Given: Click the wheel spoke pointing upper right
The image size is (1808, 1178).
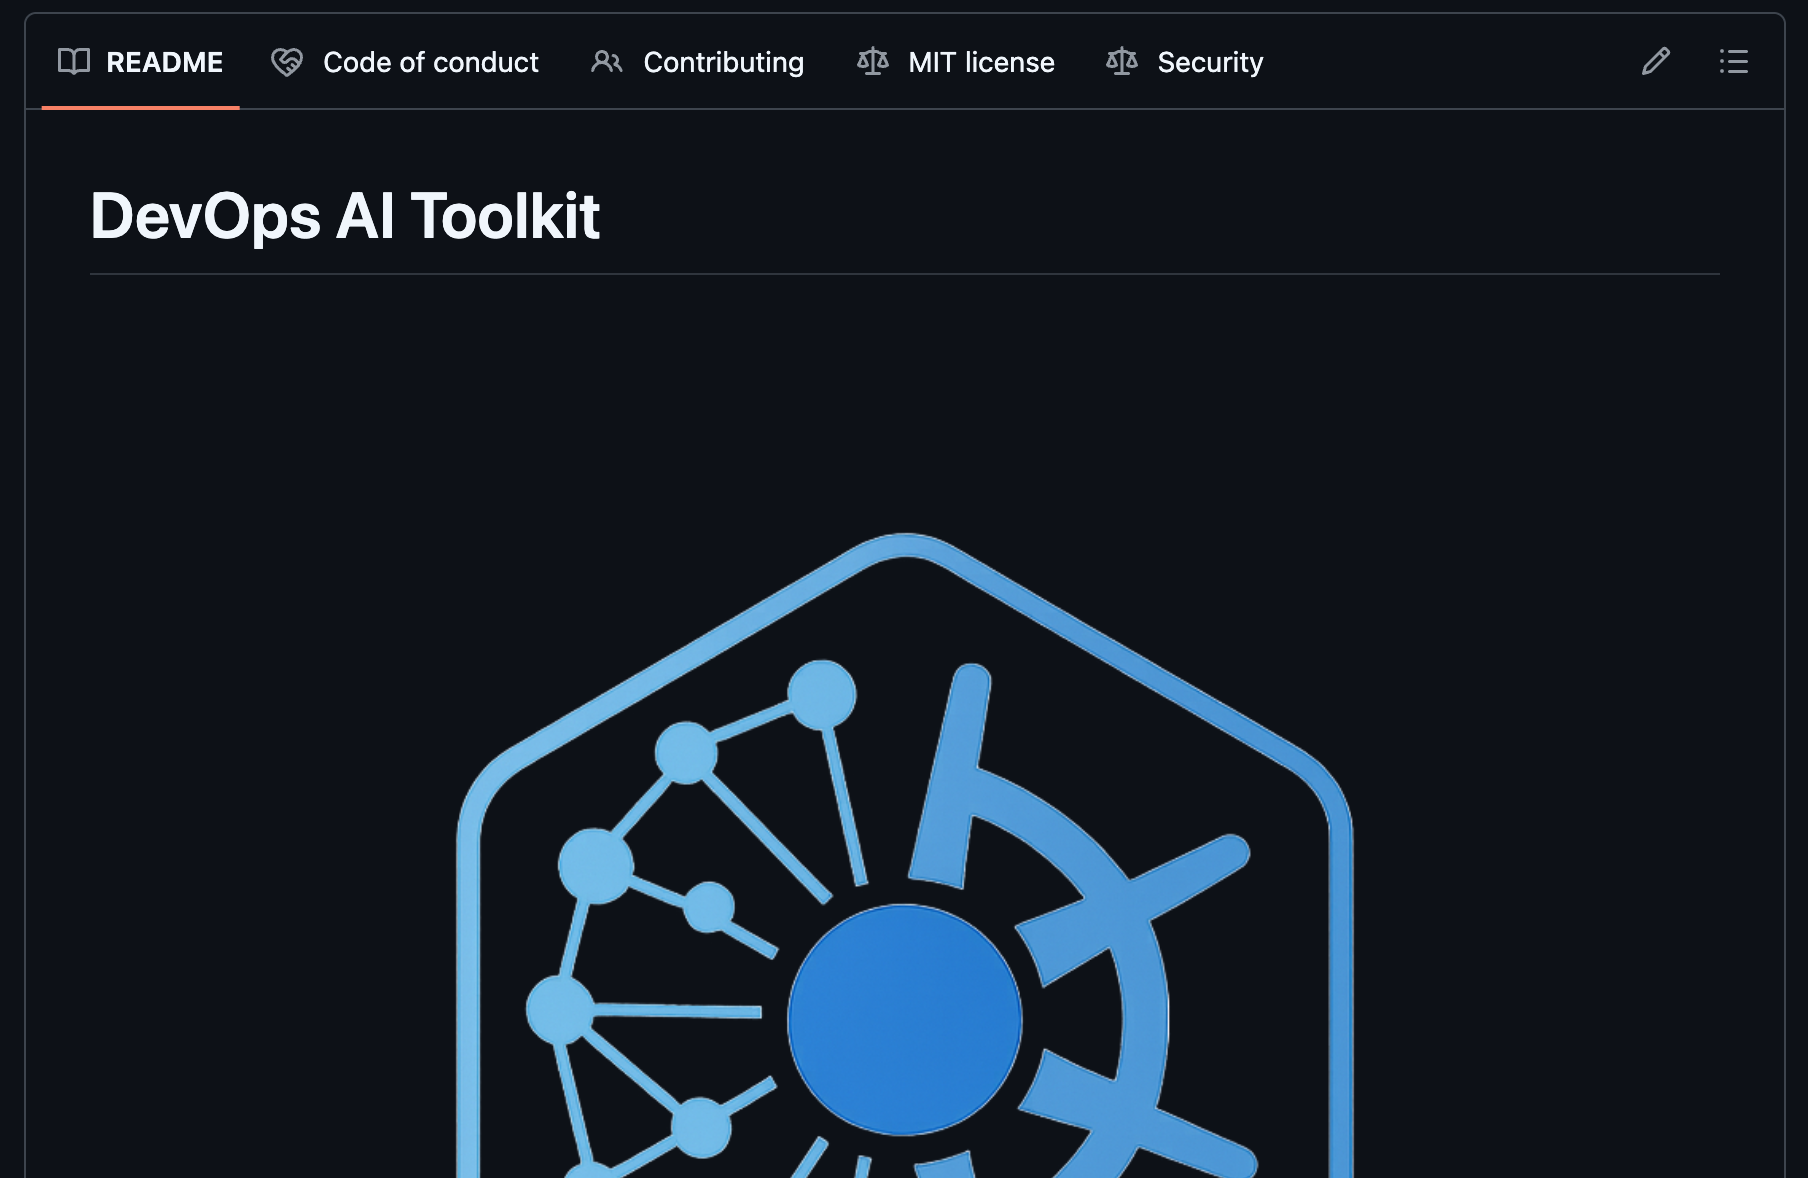Looking at the screenshot, I should click(x=1190, y=870).
